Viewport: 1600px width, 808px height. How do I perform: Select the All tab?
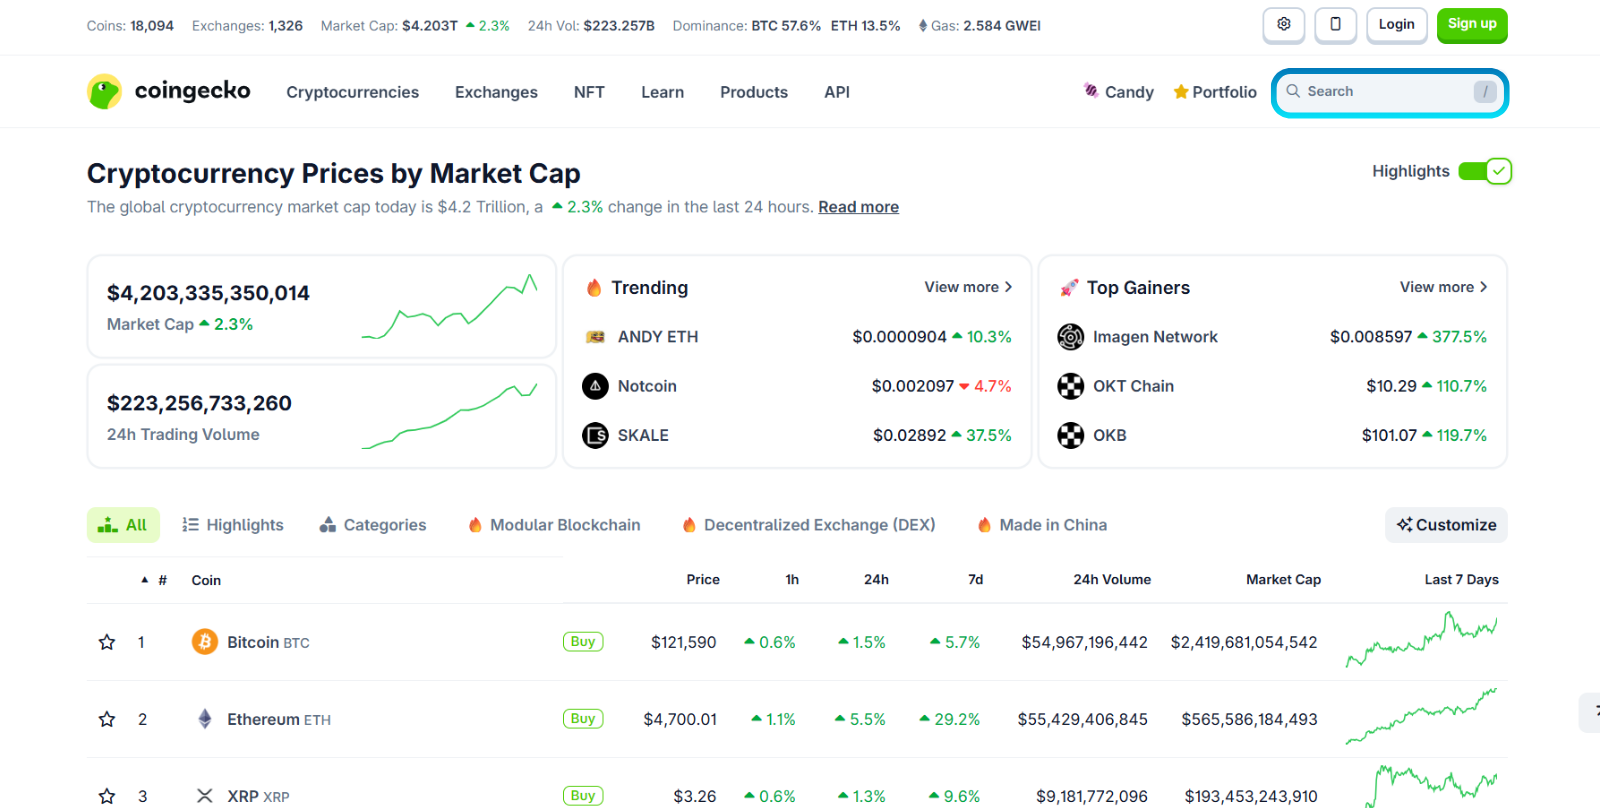click(123, 525)
